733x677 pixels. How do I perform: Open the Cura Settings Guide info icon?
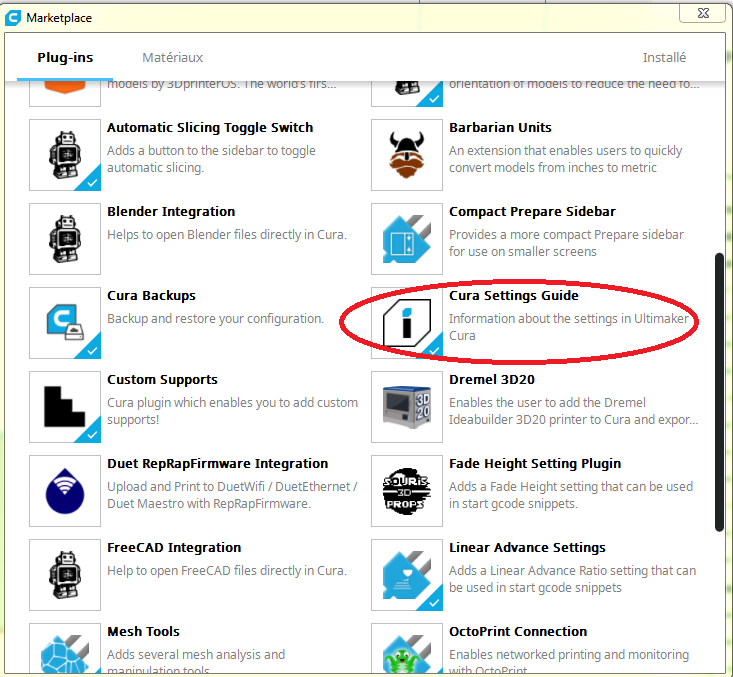[407, 323]
